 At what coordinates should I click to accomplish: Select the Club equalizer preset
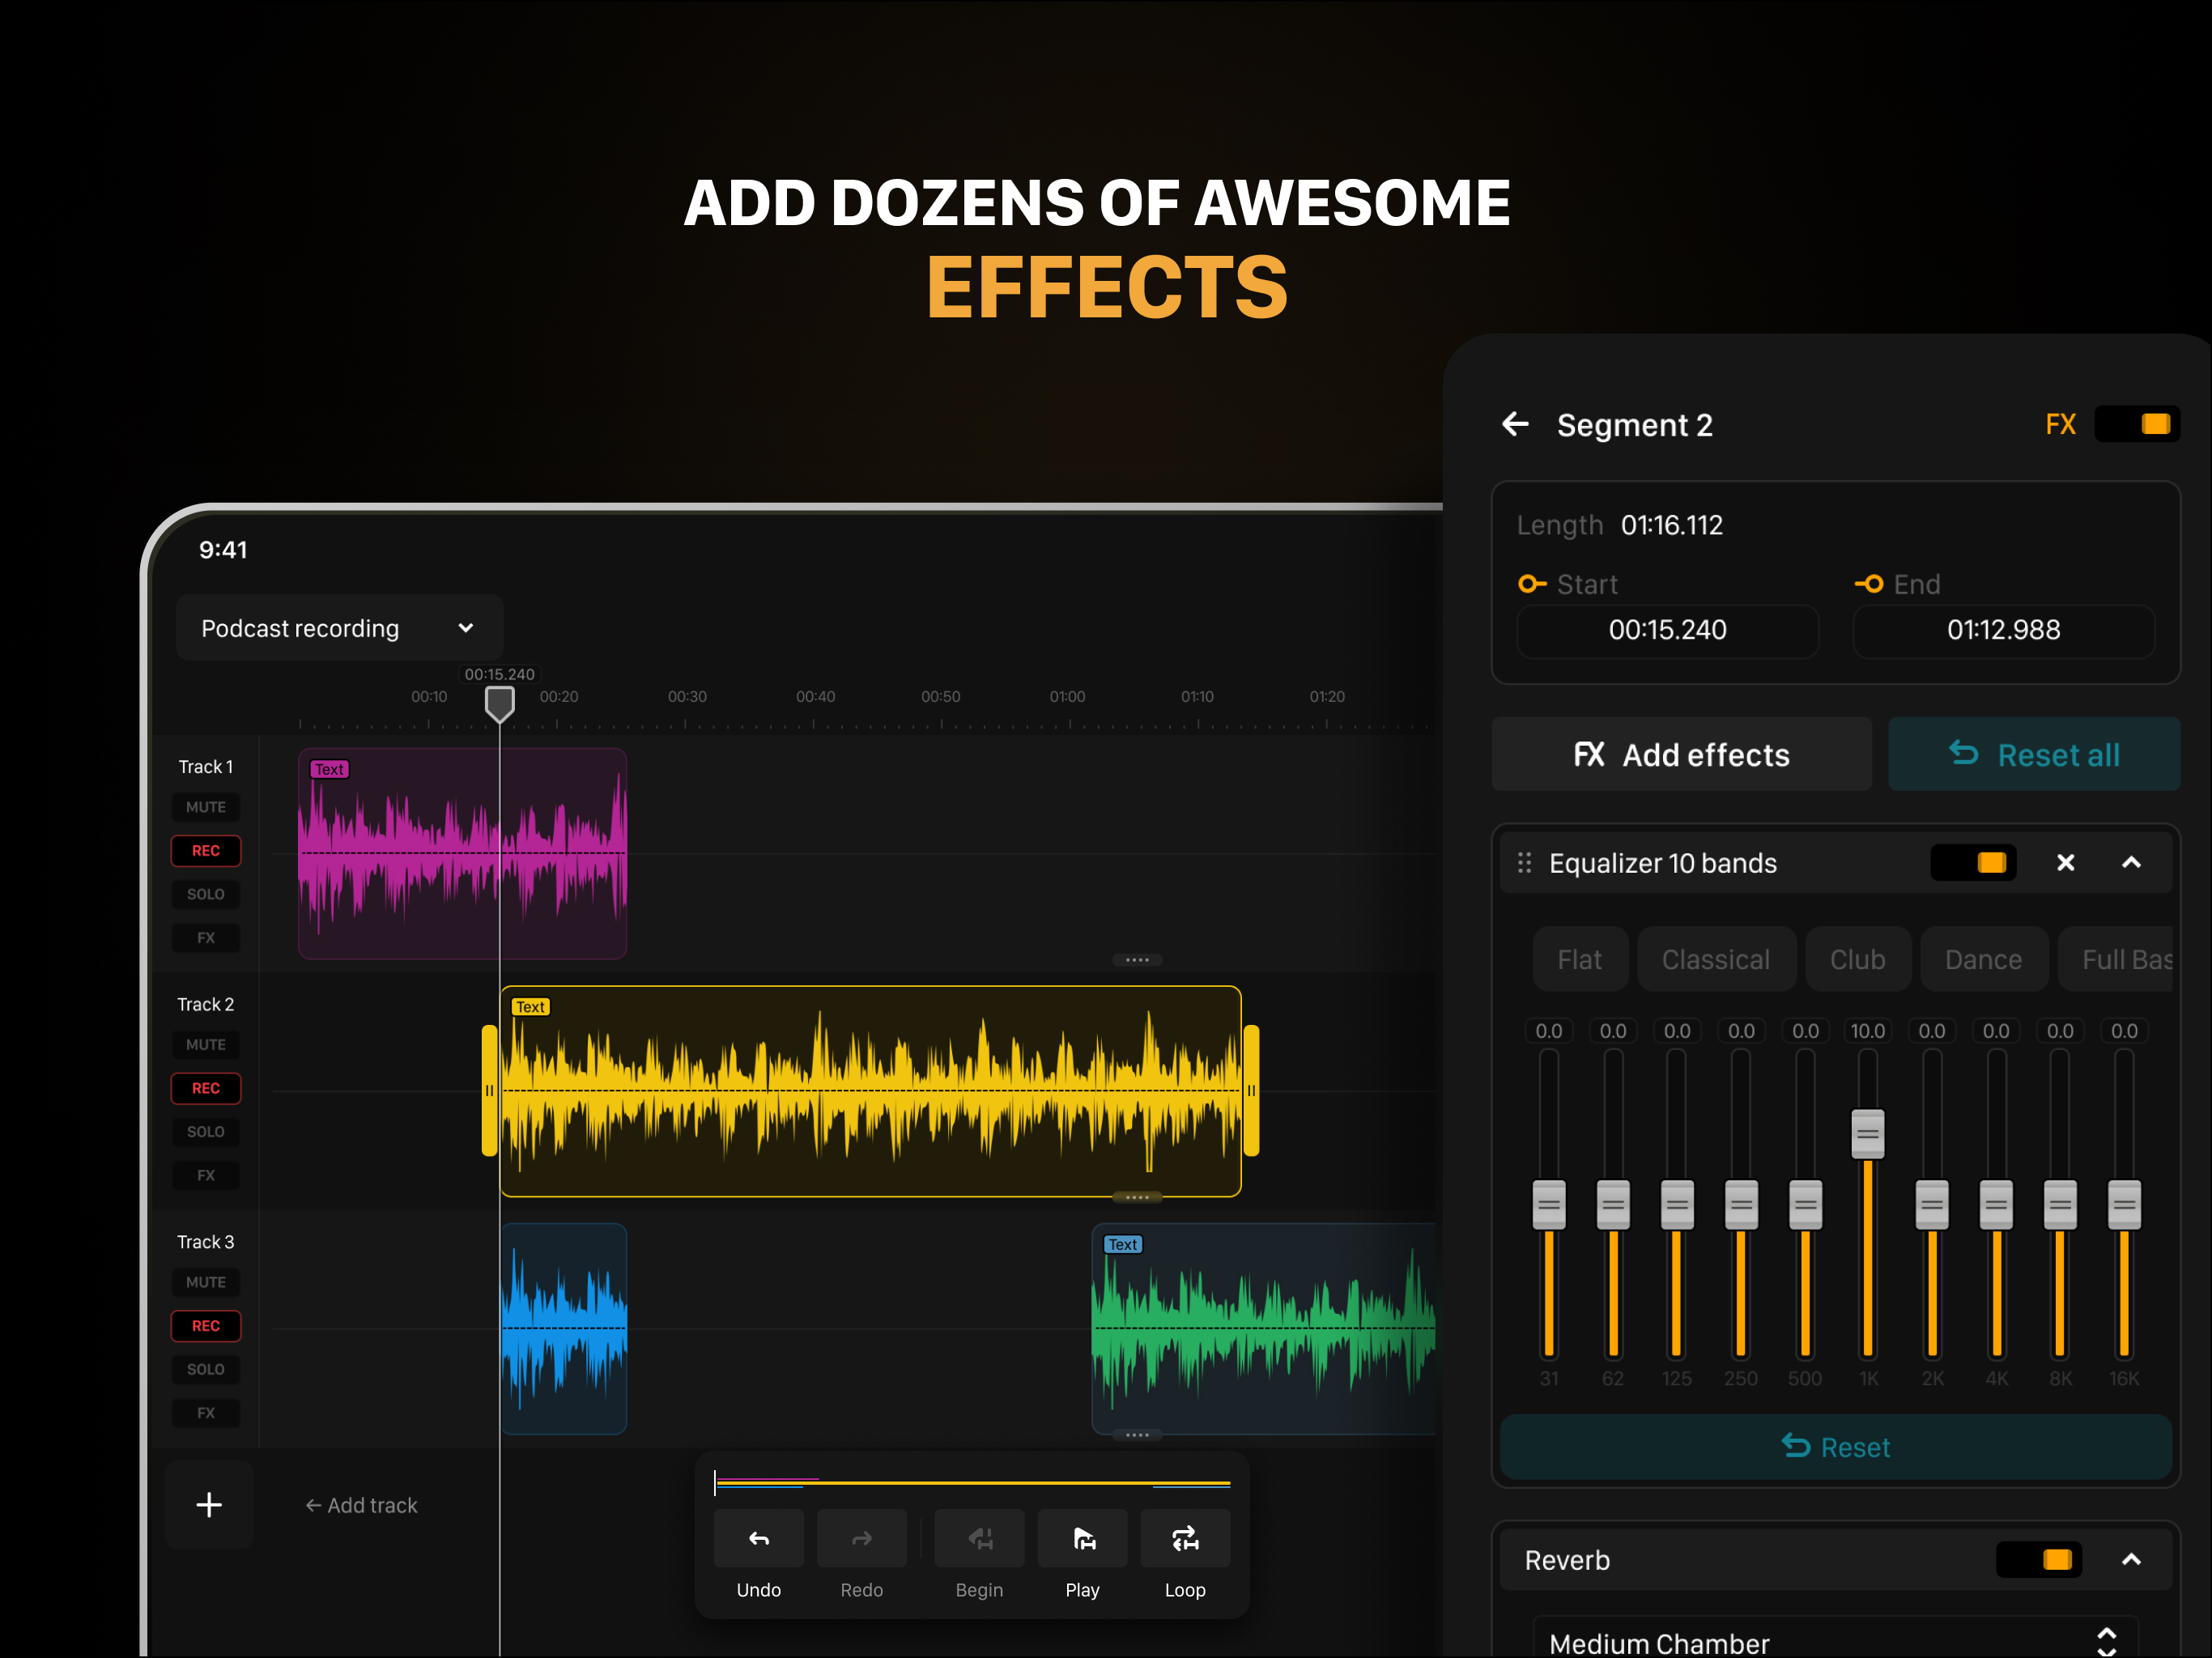click(1858, 959)
